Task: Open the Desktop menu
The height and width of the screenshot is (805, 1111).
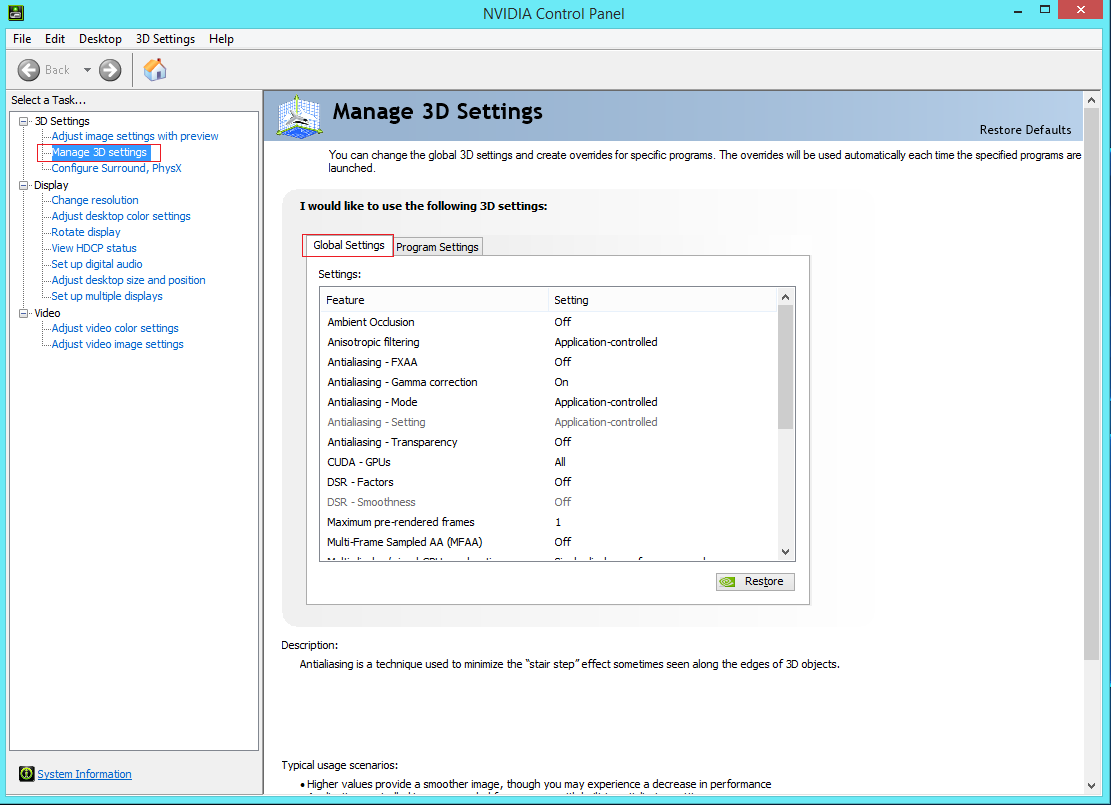Action: click(100, 39)
